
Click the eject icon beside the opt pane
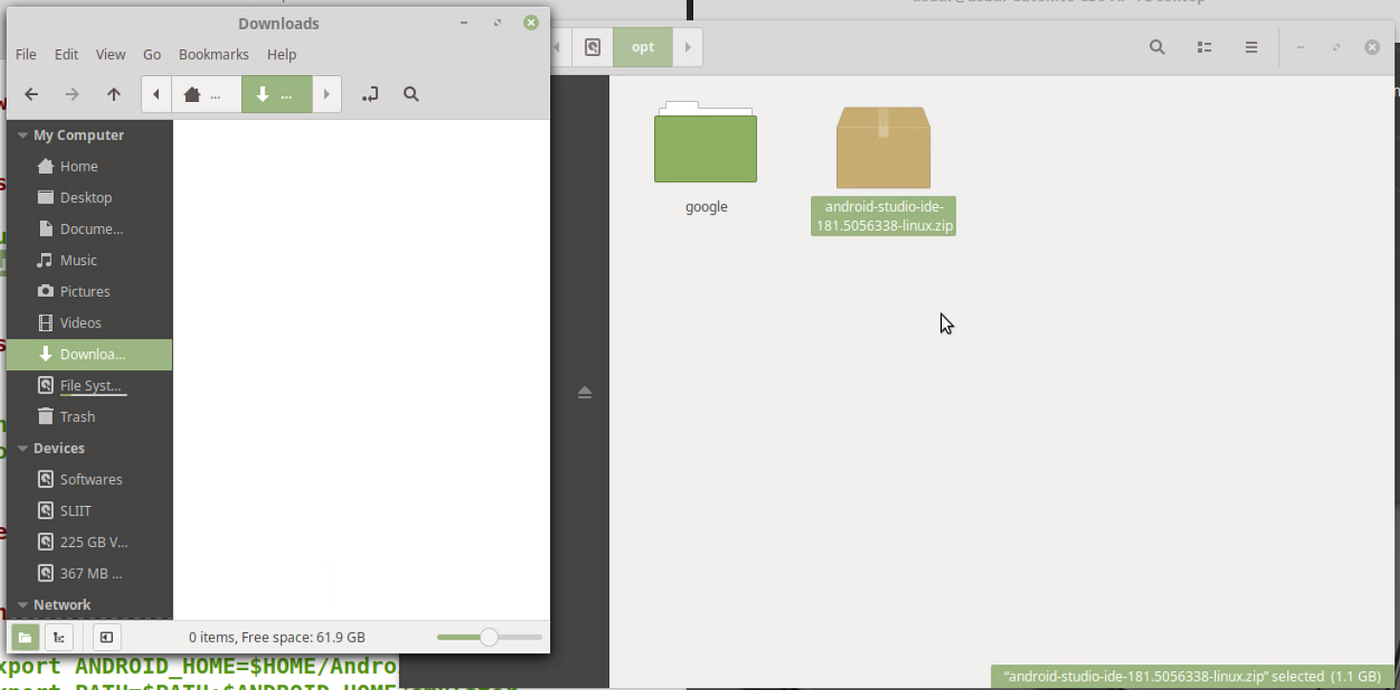(585, 392)
